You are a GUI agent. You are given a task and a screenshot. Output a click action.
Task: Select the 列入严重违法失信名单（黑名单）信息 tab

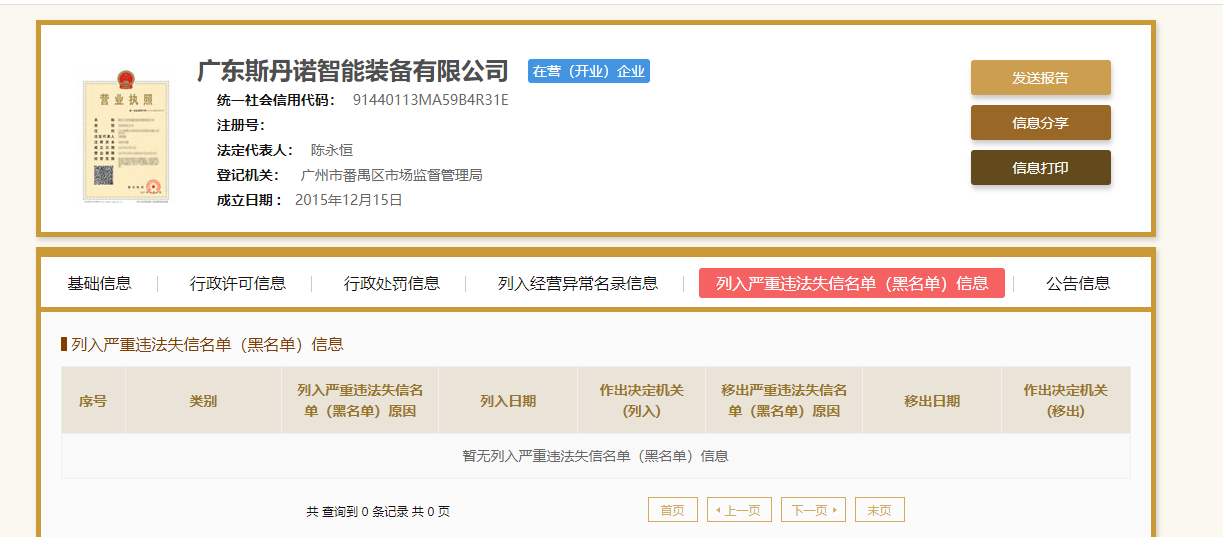(x=852, y=283)
